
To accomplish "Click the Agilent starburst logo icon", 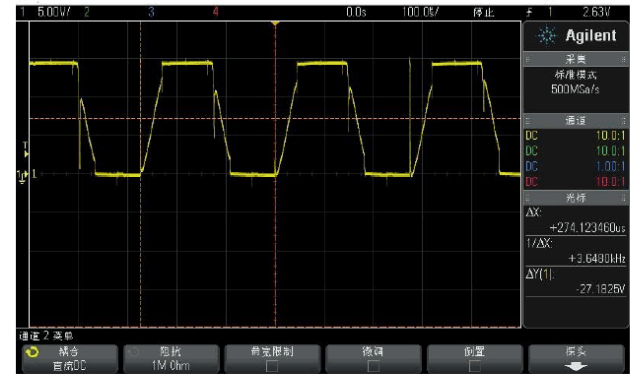I will 547,36.
